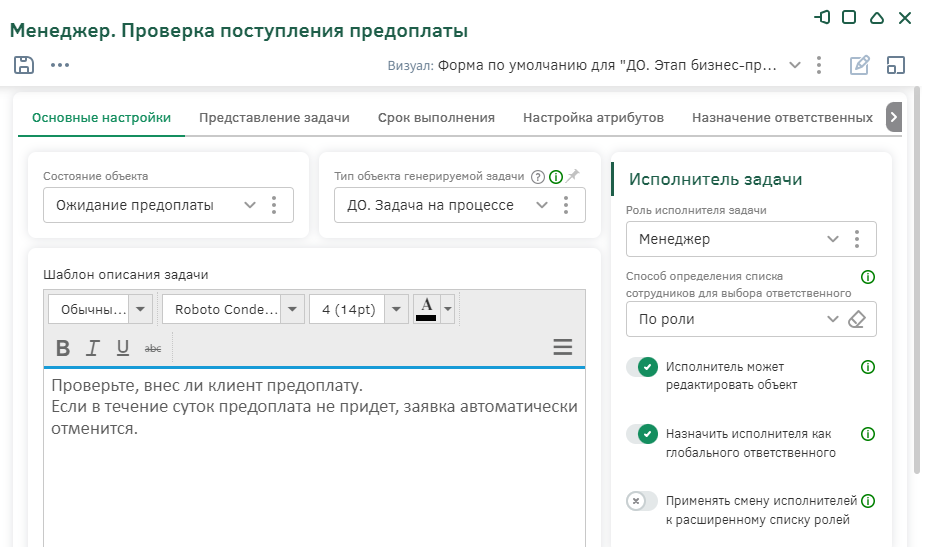Click info icon beside Назначить исполнителя как глобального

pyautogui.click(x=868, y=434)
